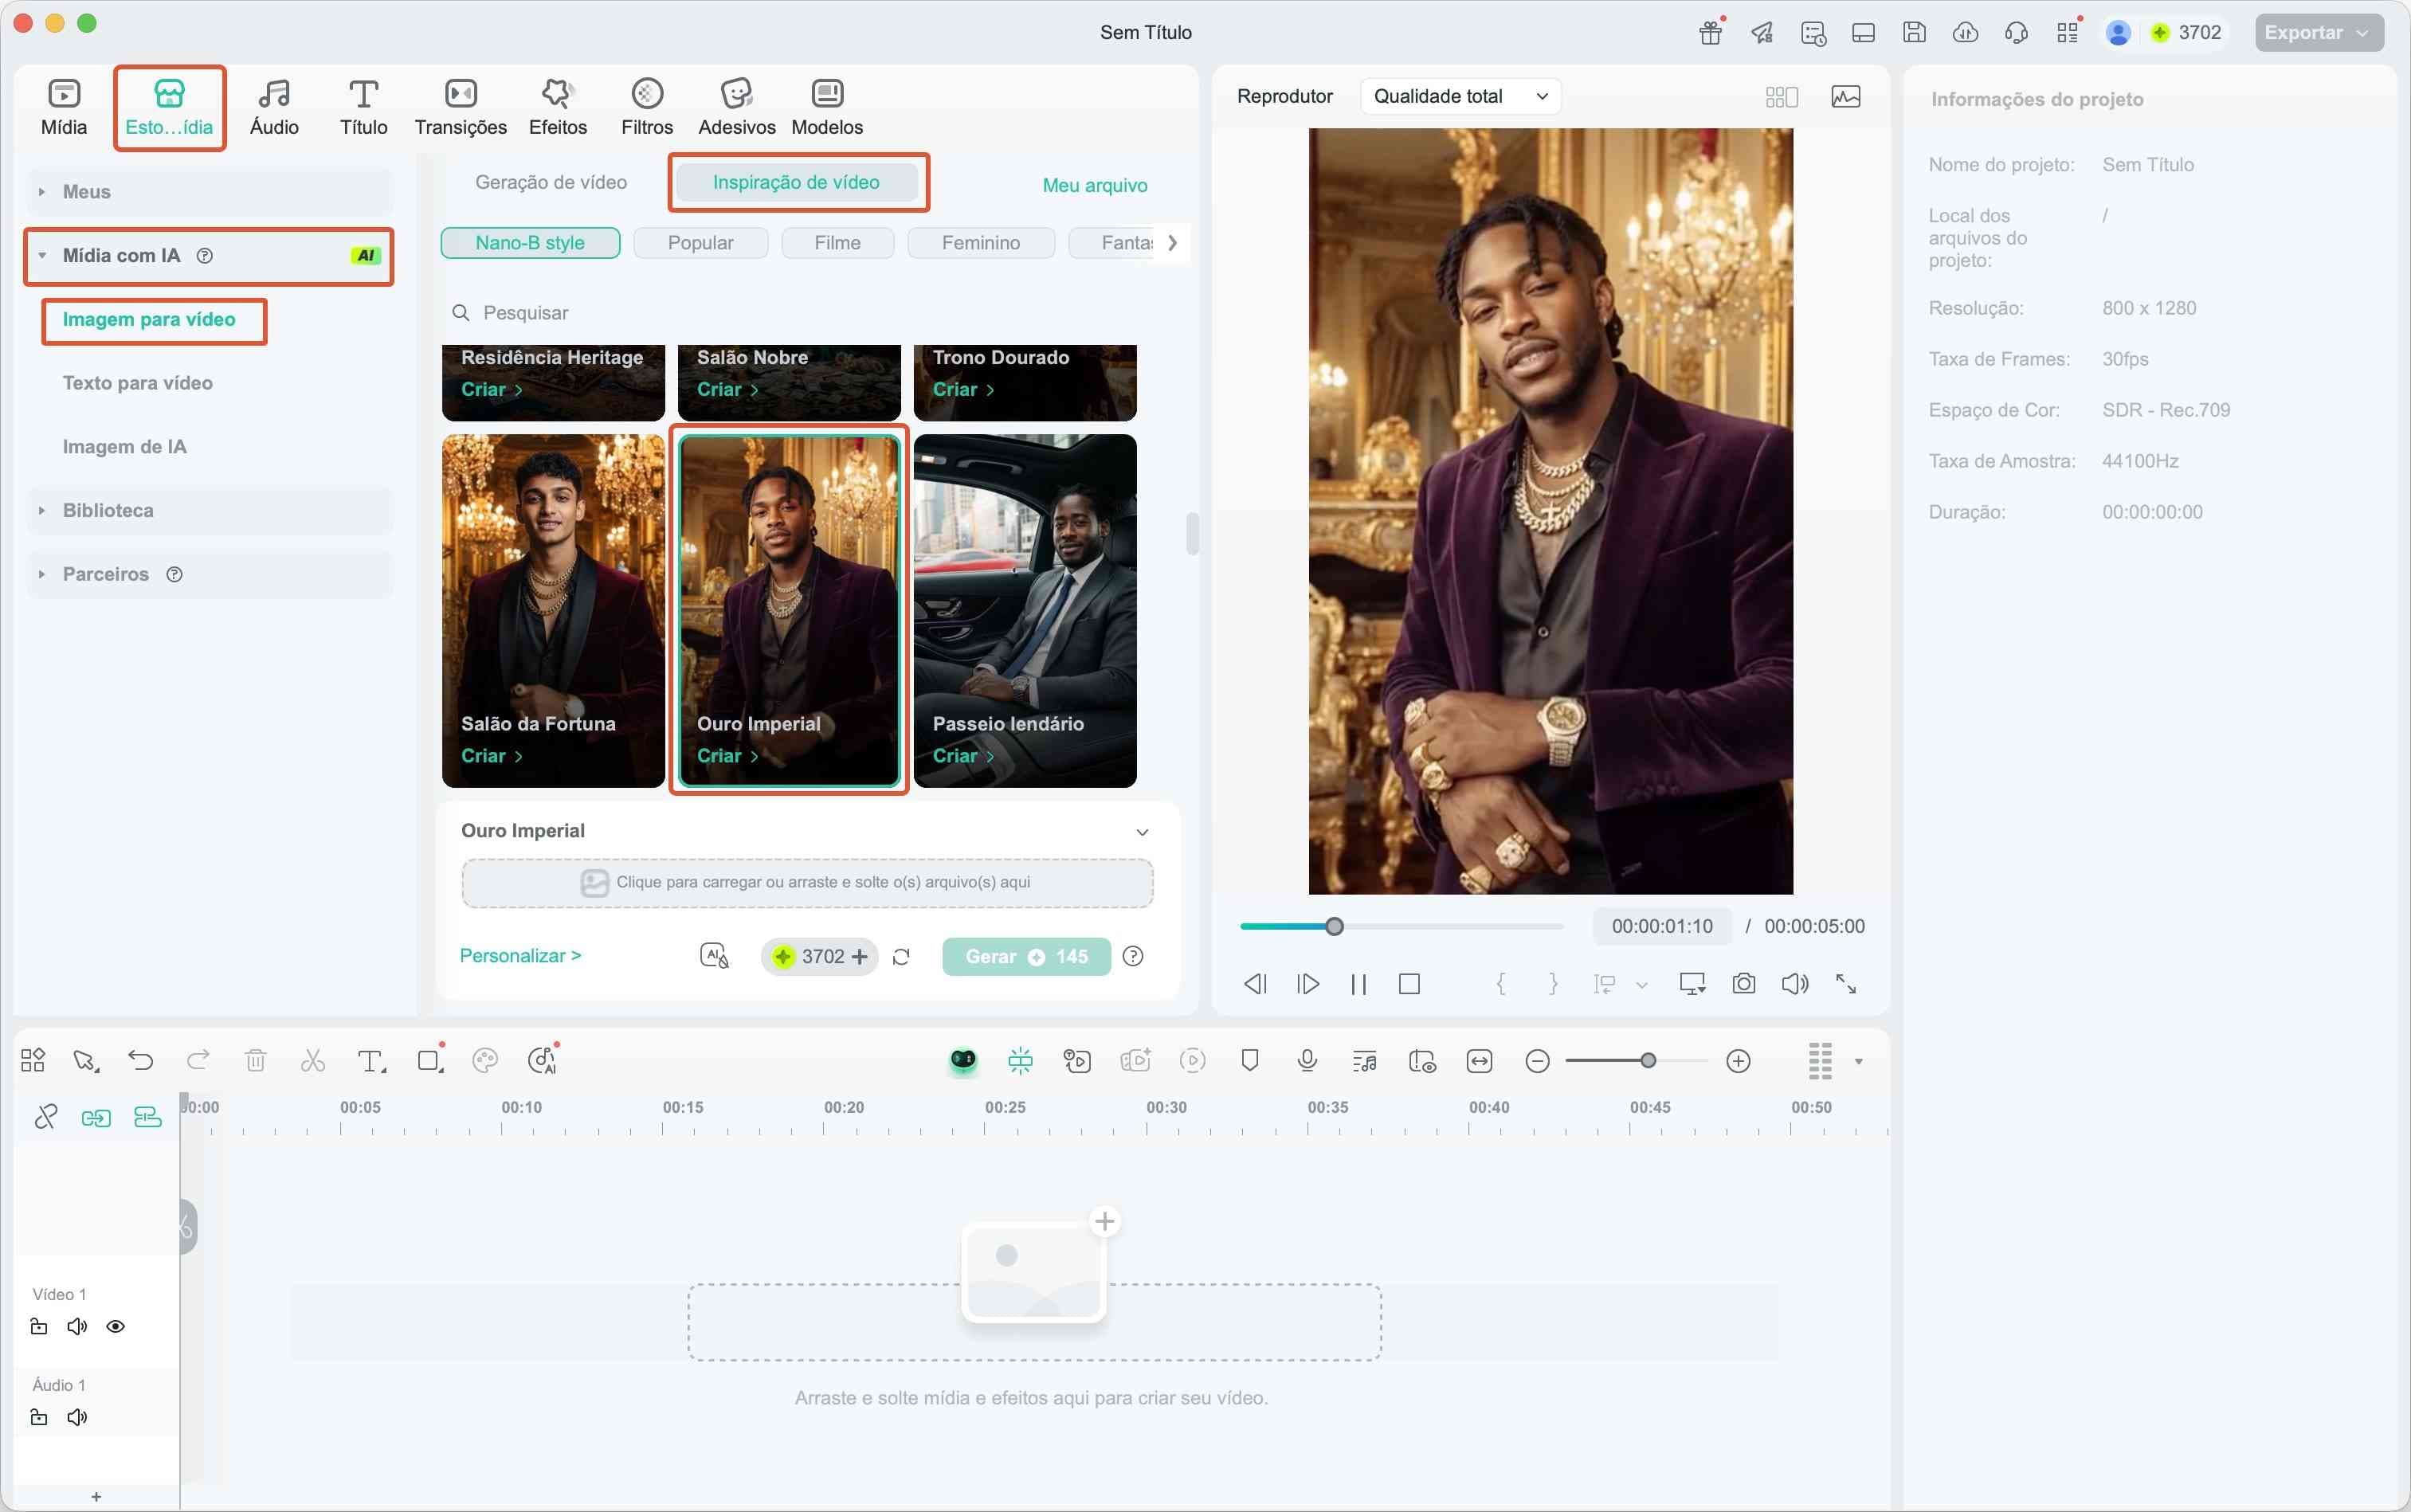
Task: Open the gift promotions icon in the titlebar
Action: pos(1709,32)
